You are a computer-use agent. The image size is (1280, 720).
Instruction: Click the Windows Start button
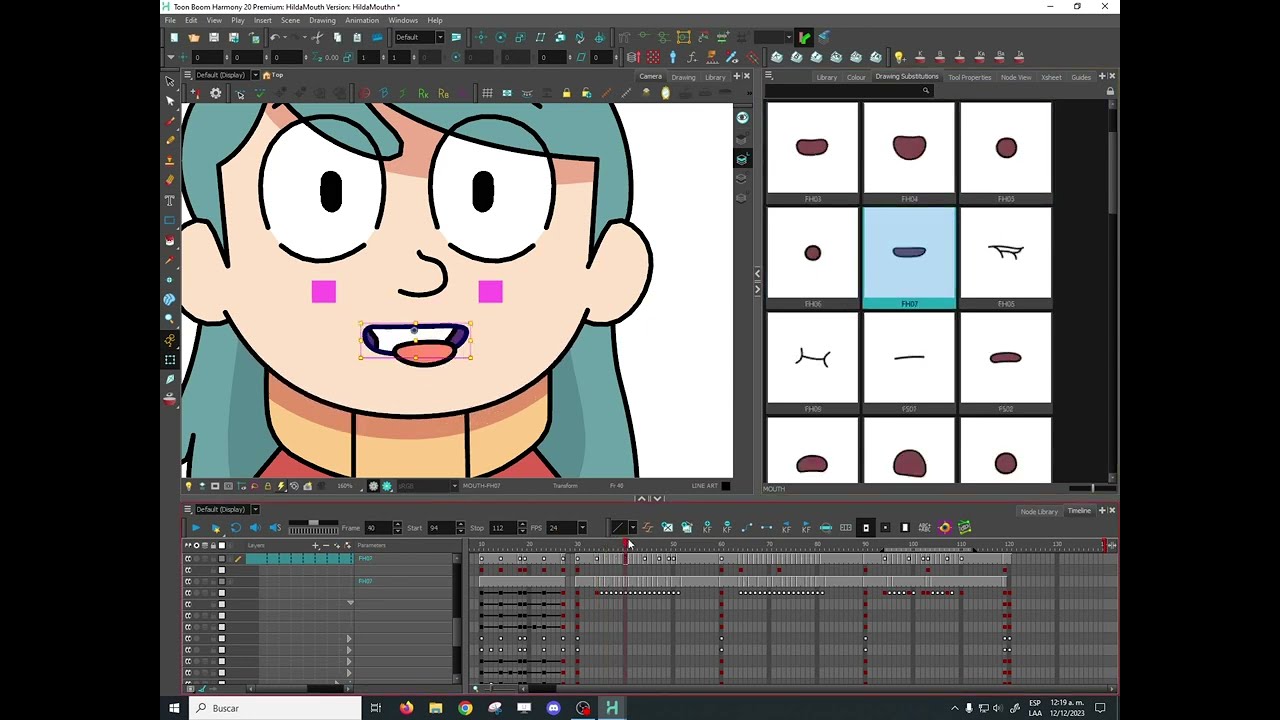pyautogui.click(x=174, y=708)
